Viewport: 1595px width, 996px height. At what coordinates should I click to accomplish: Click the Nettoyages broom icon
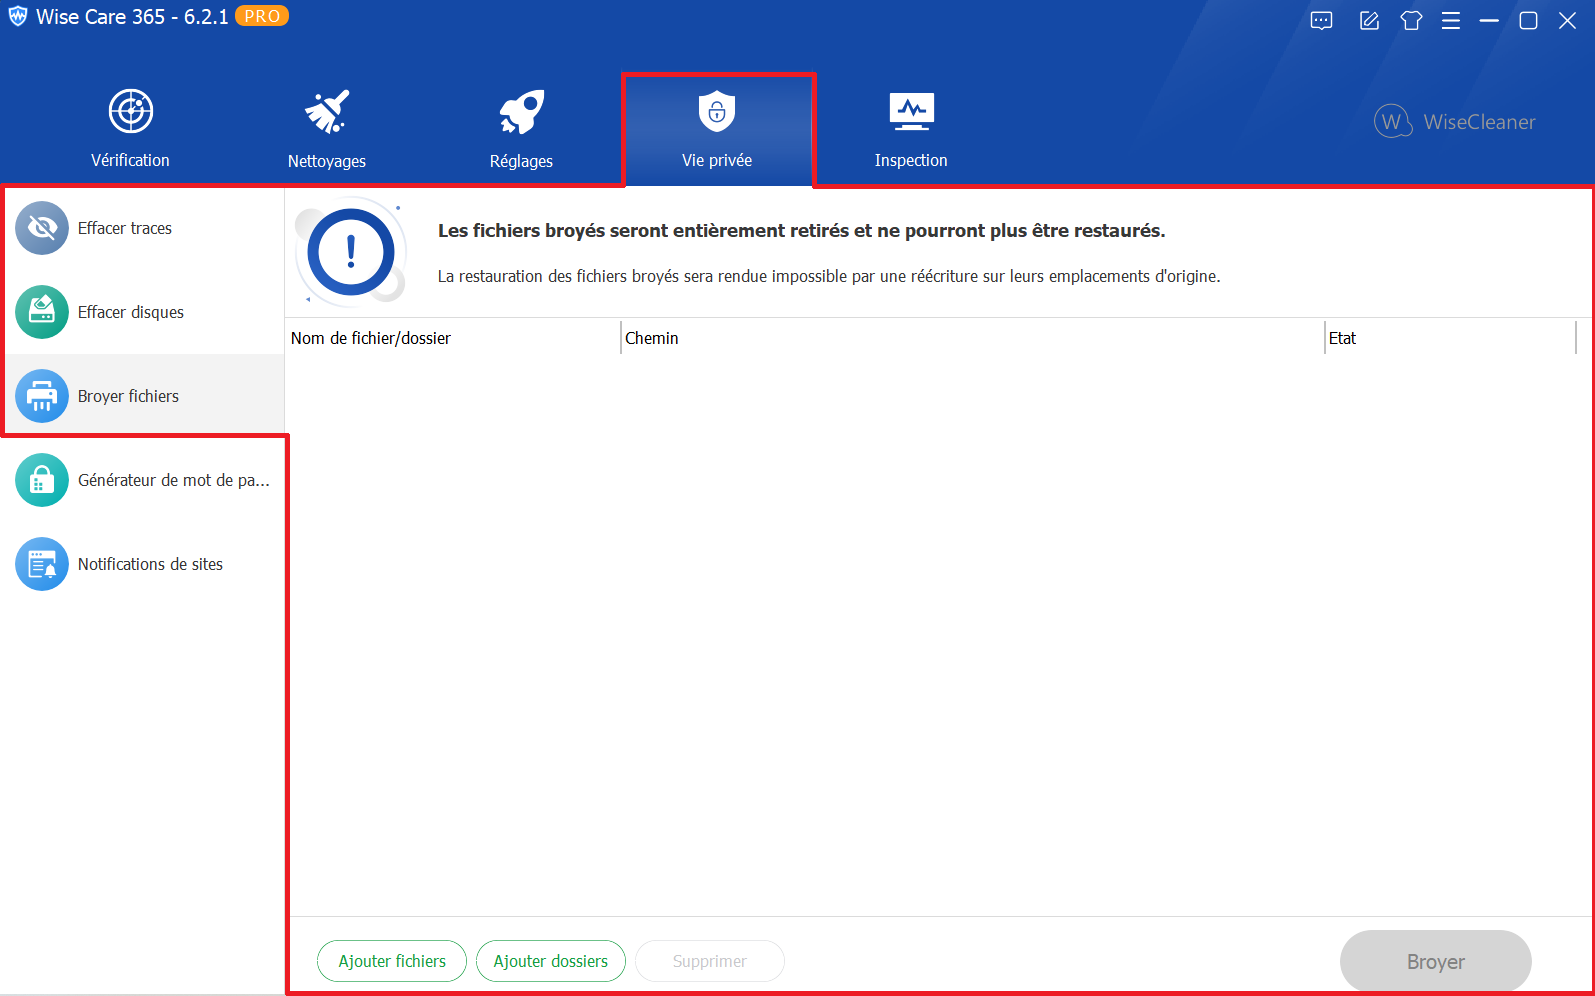click(x=327, y=111)
